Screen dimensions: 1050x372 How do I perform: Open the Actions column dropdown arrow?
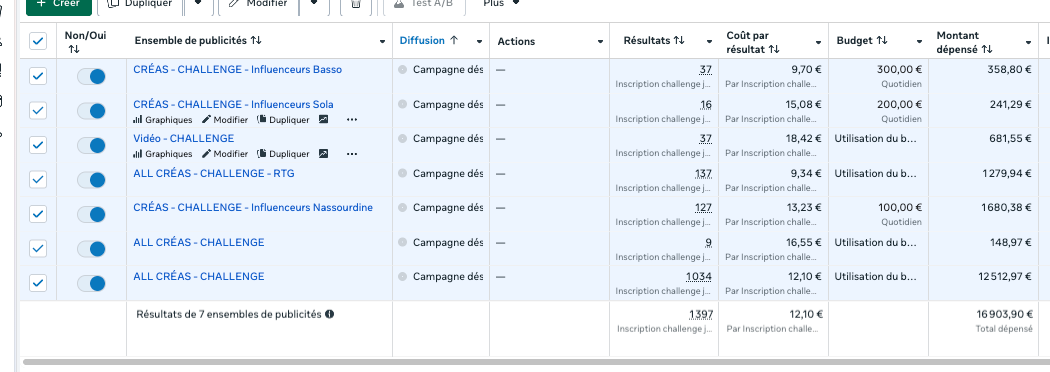600,41
